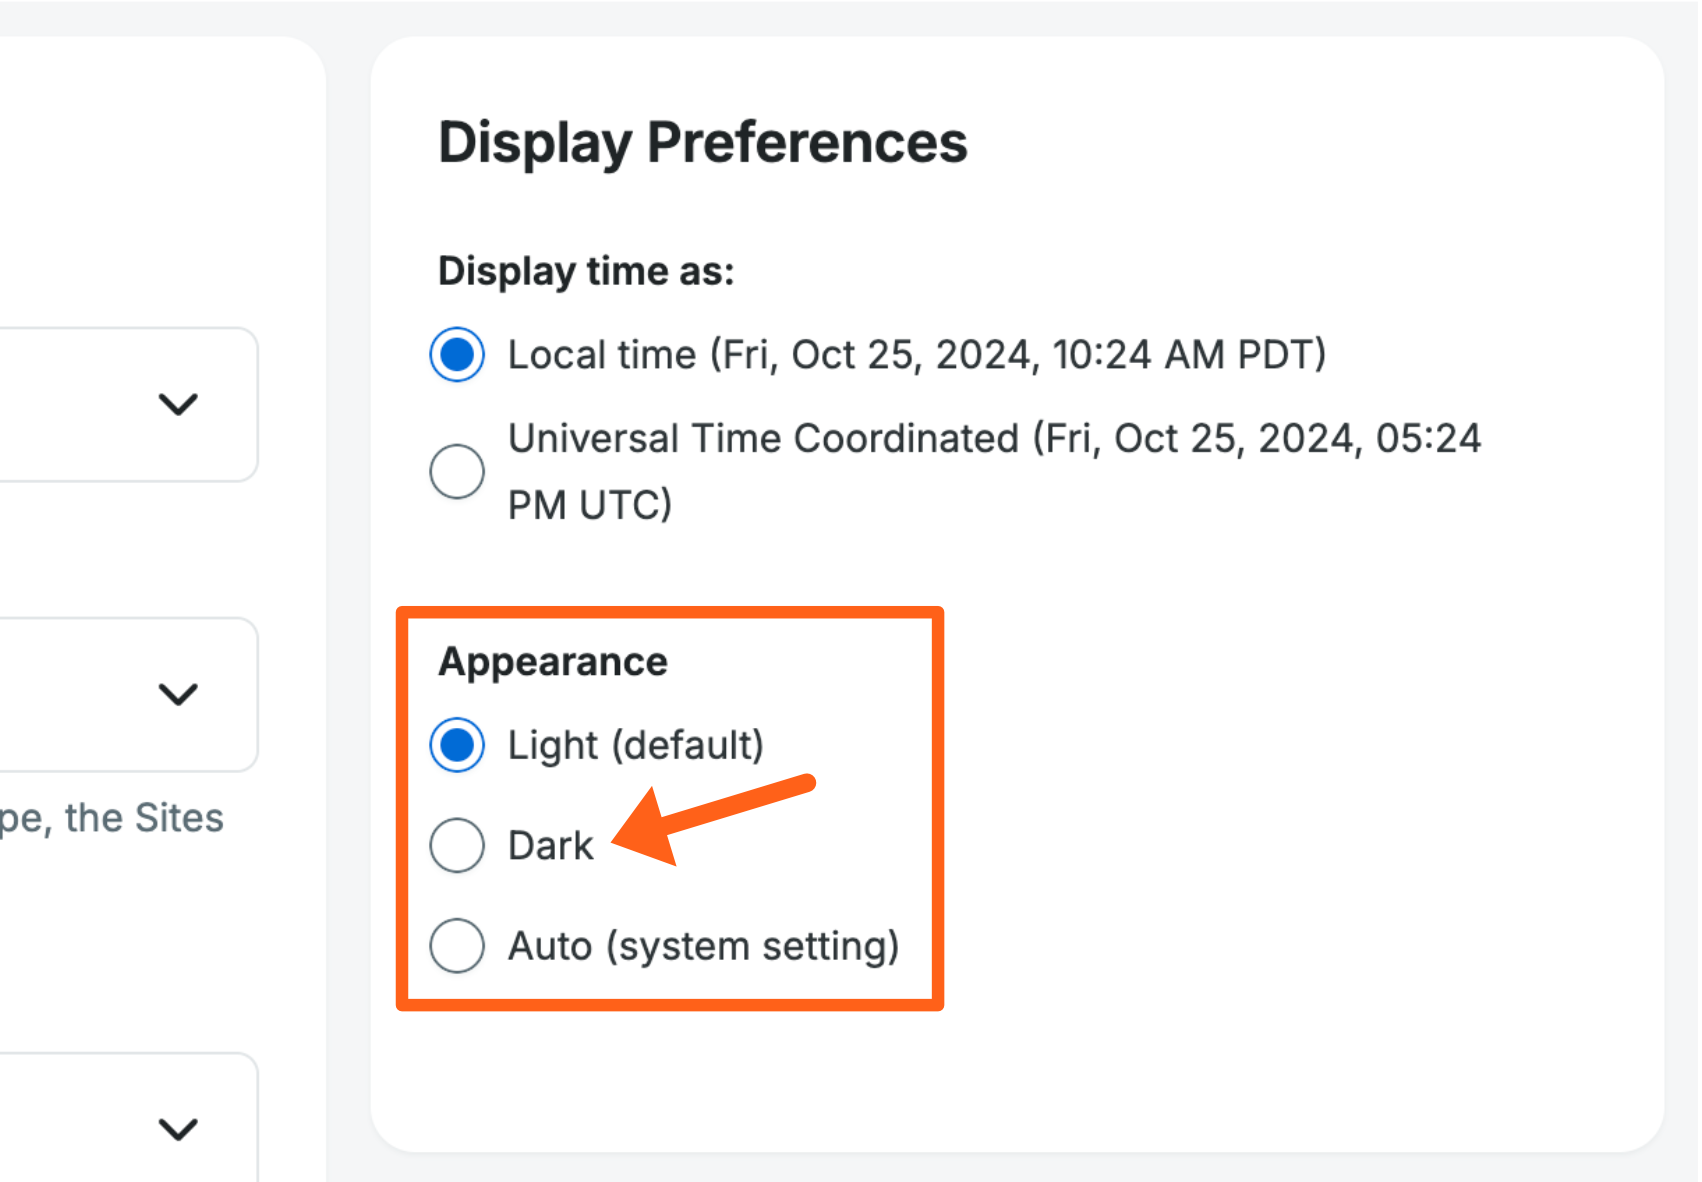1702x1182 pixels.
Task: Click the Local time radio circle
Action: pyautogui.click(x=457, y=354)
